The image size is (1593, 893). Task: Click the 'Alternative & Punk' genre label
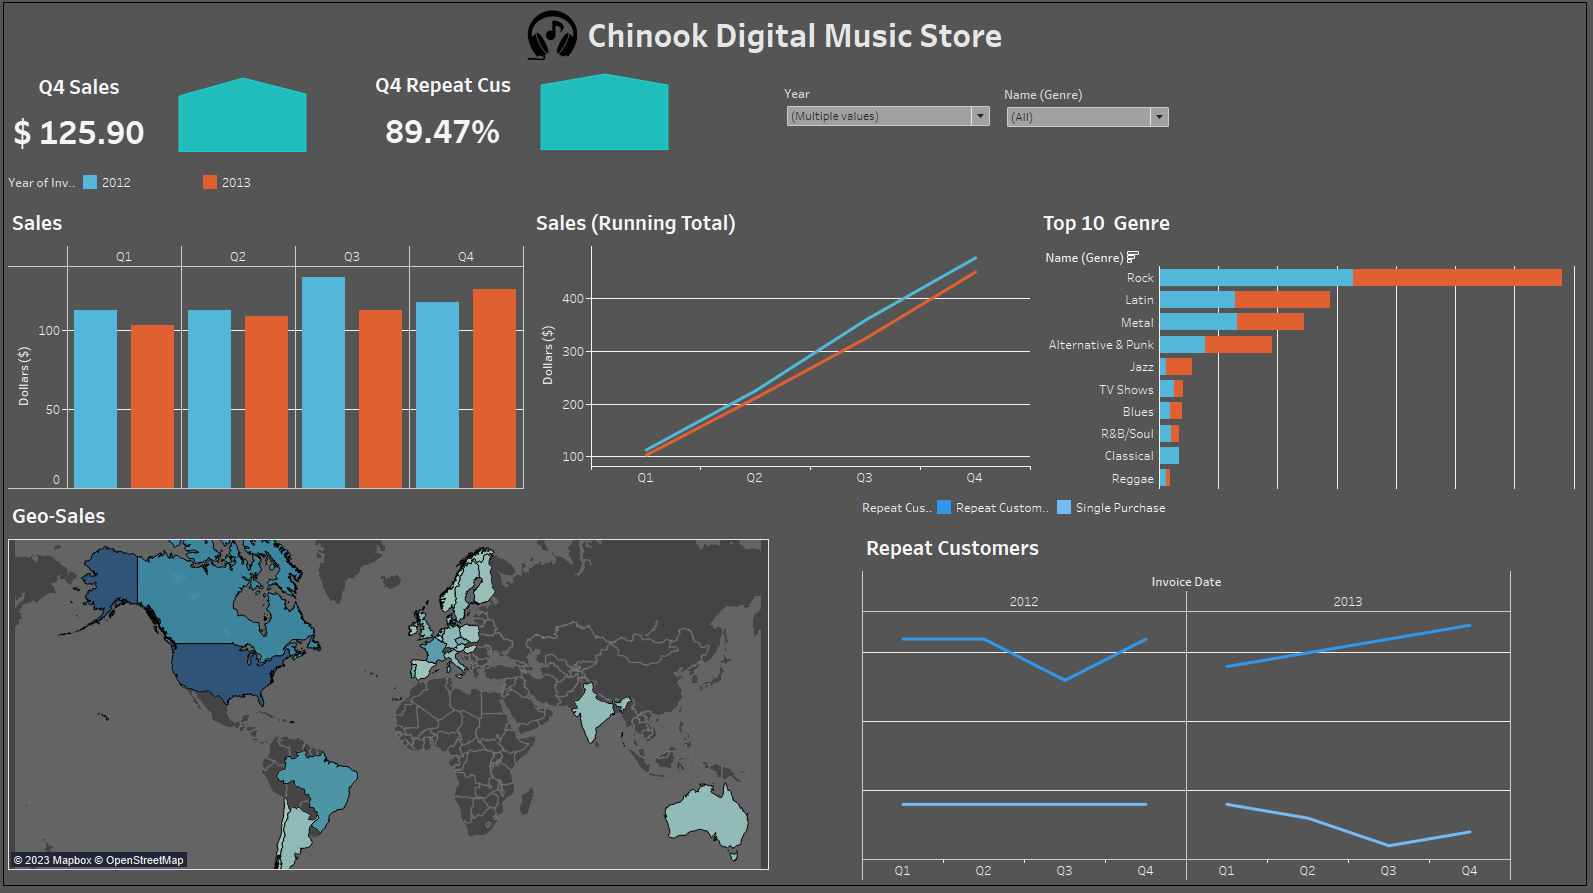1101,345
